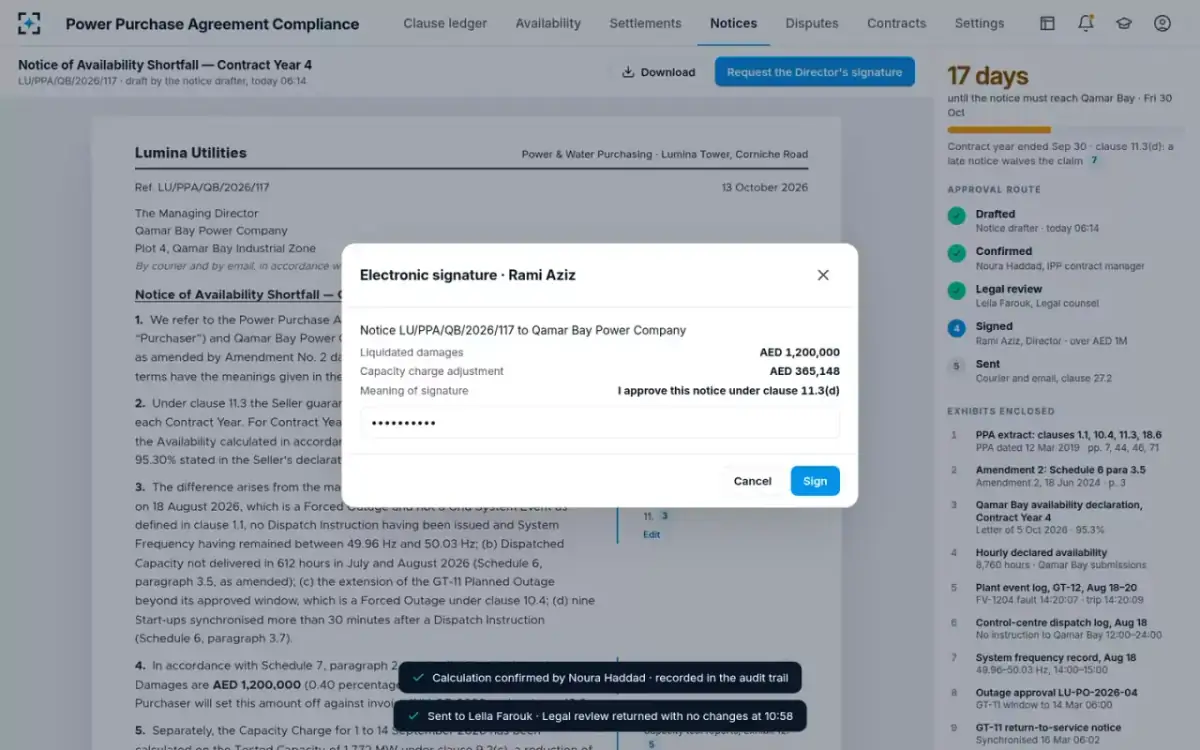The height and width of the screenshot is (750, 1200).
Task: Click the clause reference badge 7
Action: pyautogui.click(x=1094, y=160)
